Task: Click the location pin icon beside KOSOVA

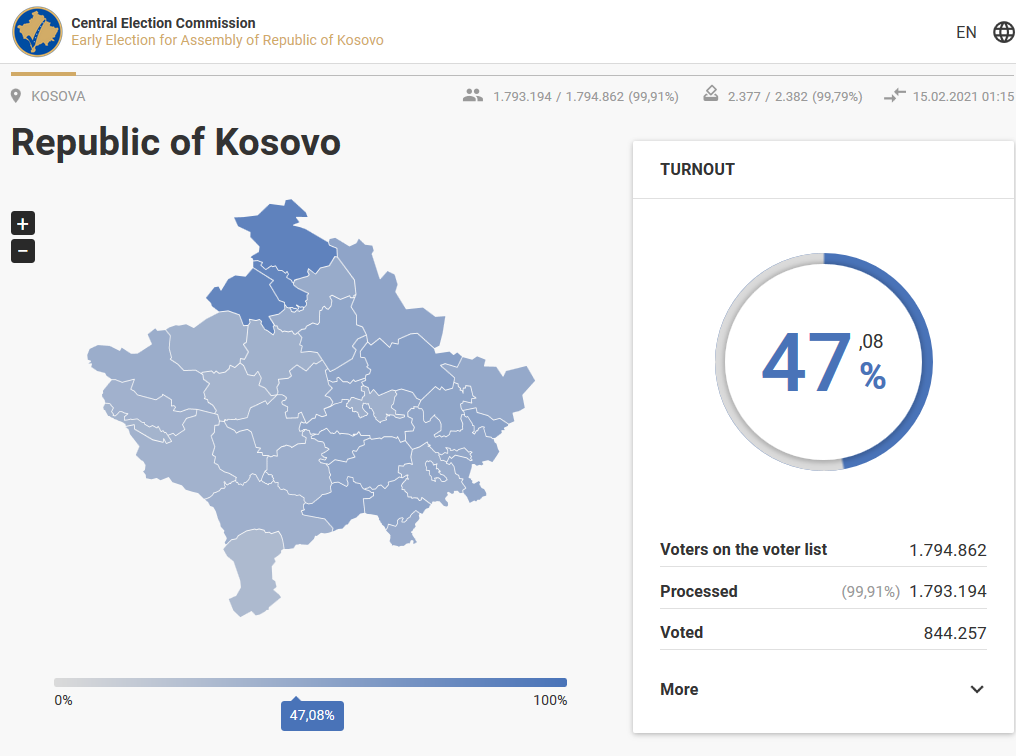Action: (x=16, y=96)
